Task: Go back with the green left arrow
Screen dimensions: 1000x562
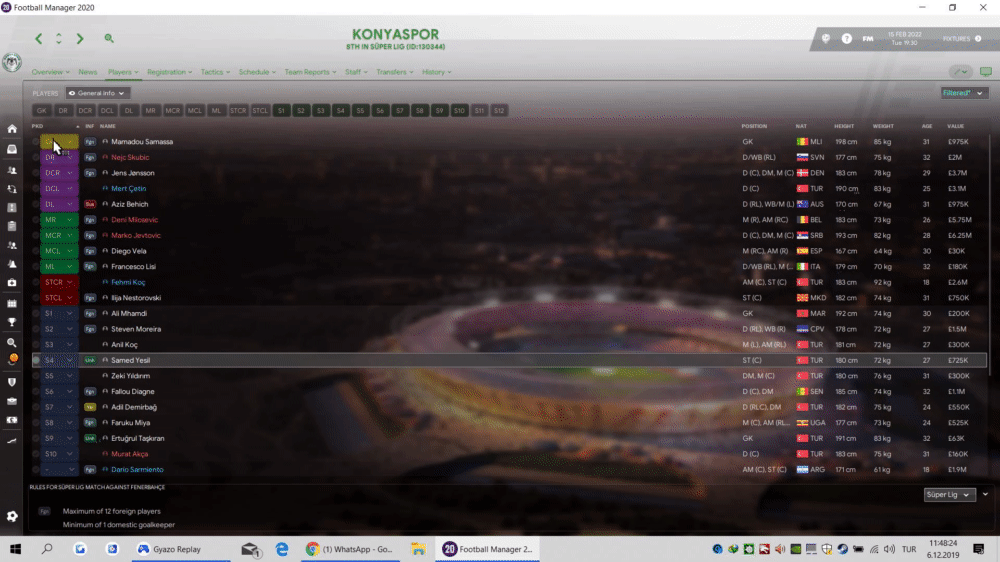Action: tap(39, 39)
